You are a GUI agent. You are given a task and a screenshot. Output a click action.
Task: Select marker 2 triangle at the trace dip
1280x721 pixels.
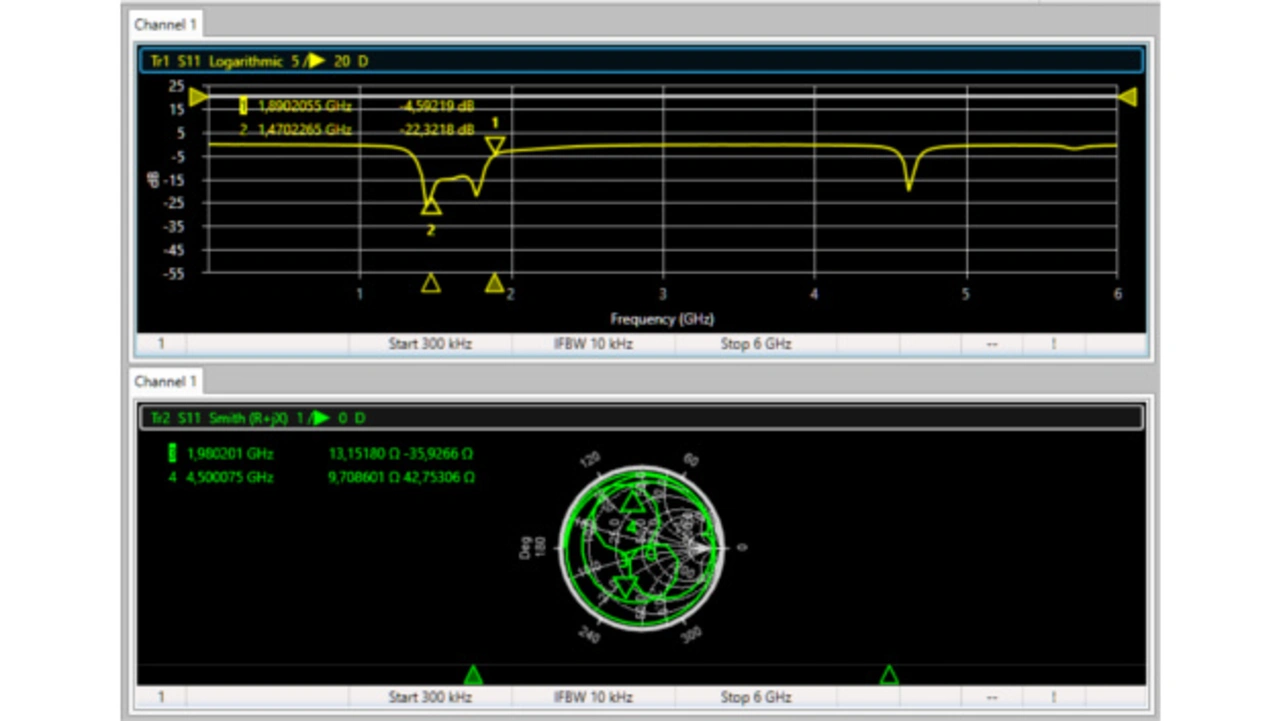coord(431,205)
